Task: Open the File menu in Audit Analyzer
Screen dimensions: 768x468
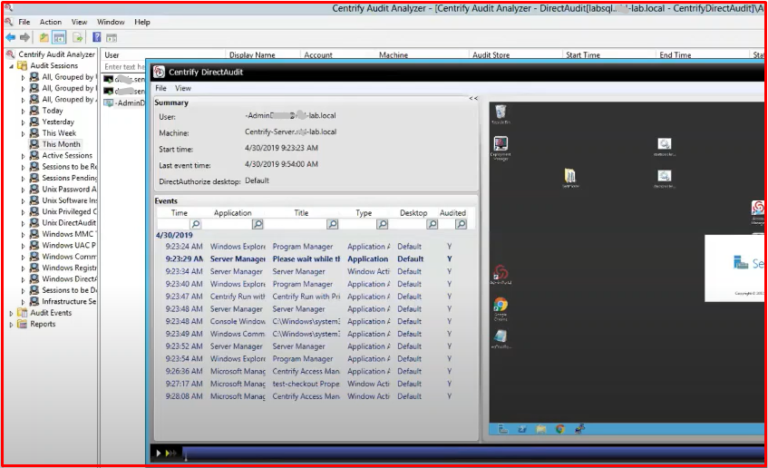Action: click(x=24, y=22)
